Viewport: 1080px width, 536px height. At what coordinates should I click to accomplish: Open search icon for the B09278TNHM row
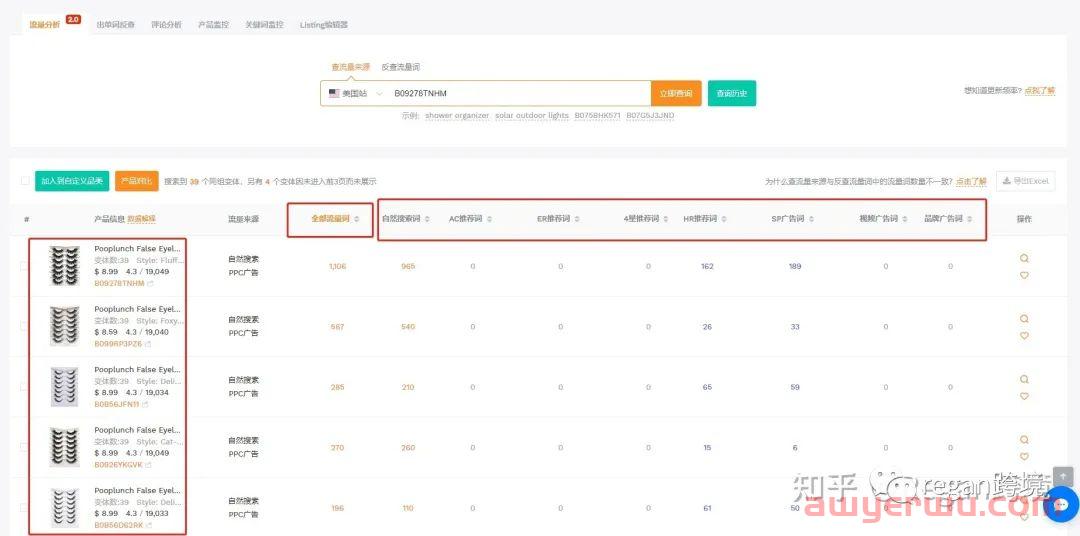click(x=1024, y=258)
